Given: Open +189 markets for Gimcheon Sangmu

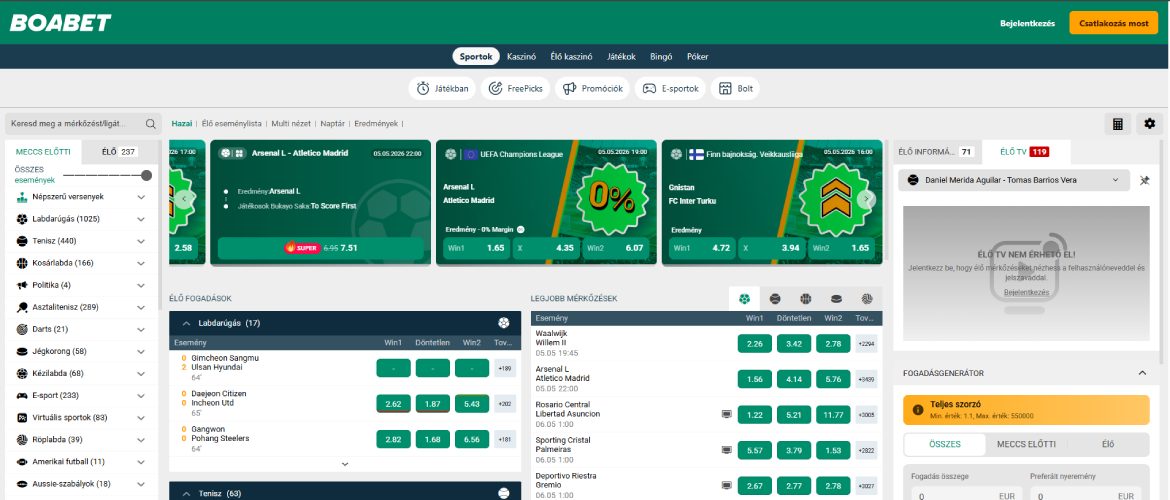Looking at the screenshot, I should click(x=504, y=368).
